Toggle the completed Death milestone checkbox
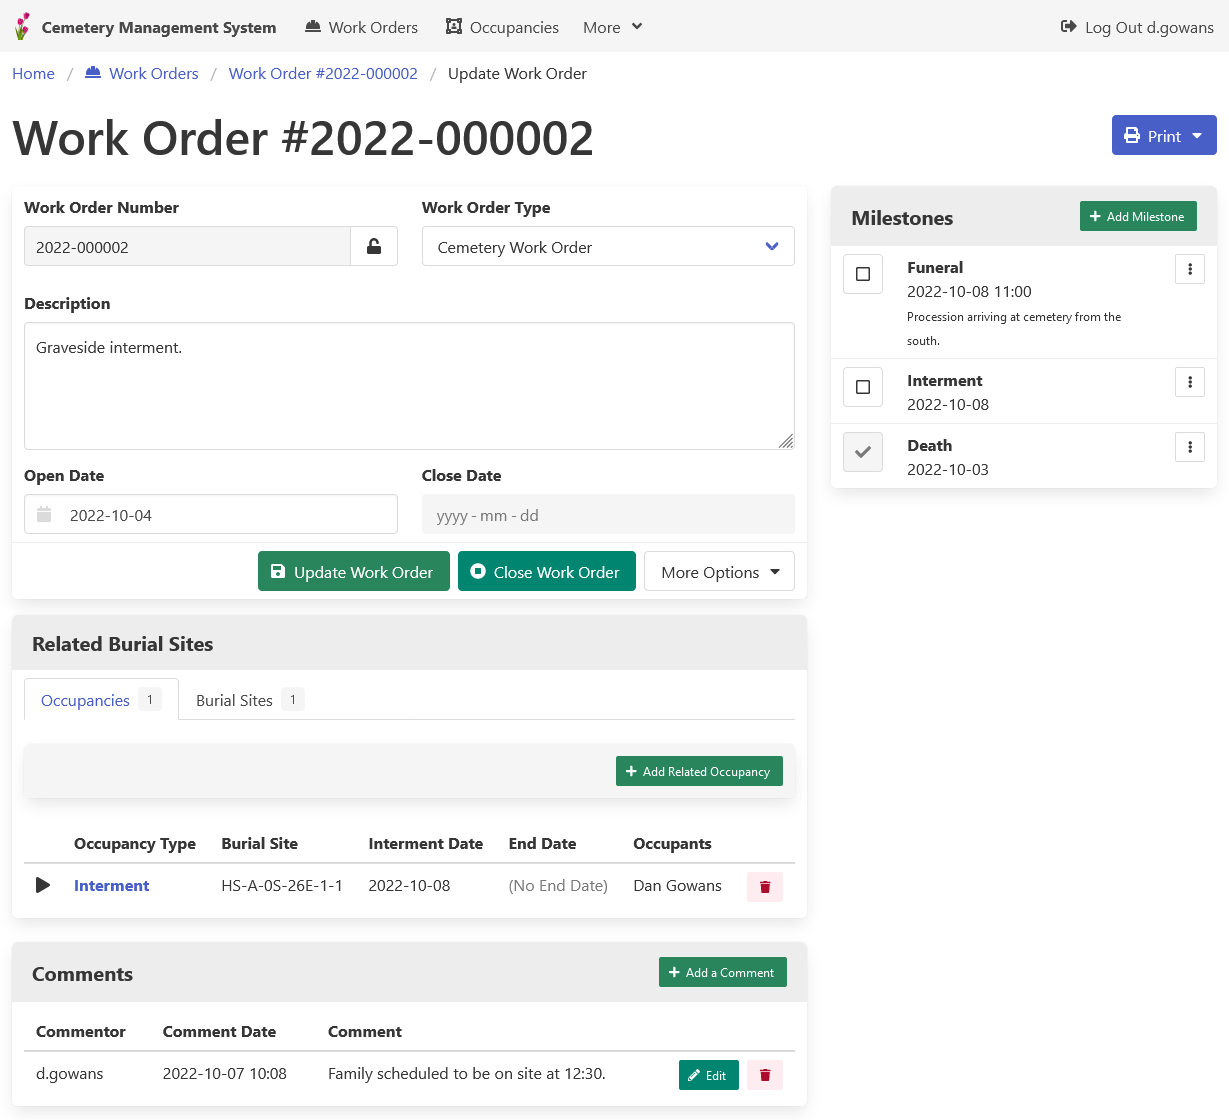The image size is (1229, 1120). (863, 452)
